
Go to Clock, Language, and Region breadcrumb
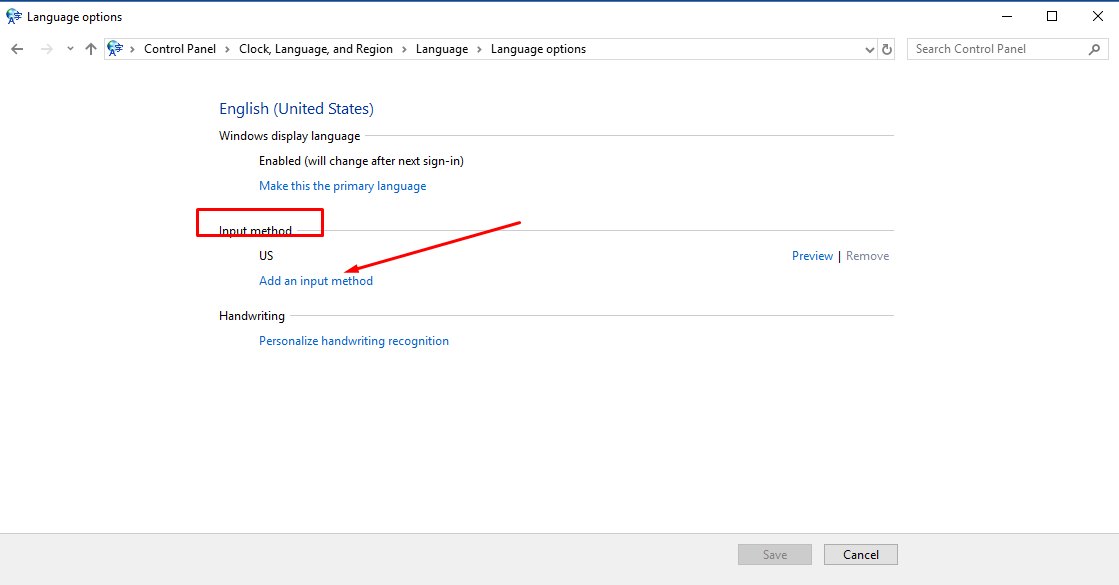coord(316,49)
